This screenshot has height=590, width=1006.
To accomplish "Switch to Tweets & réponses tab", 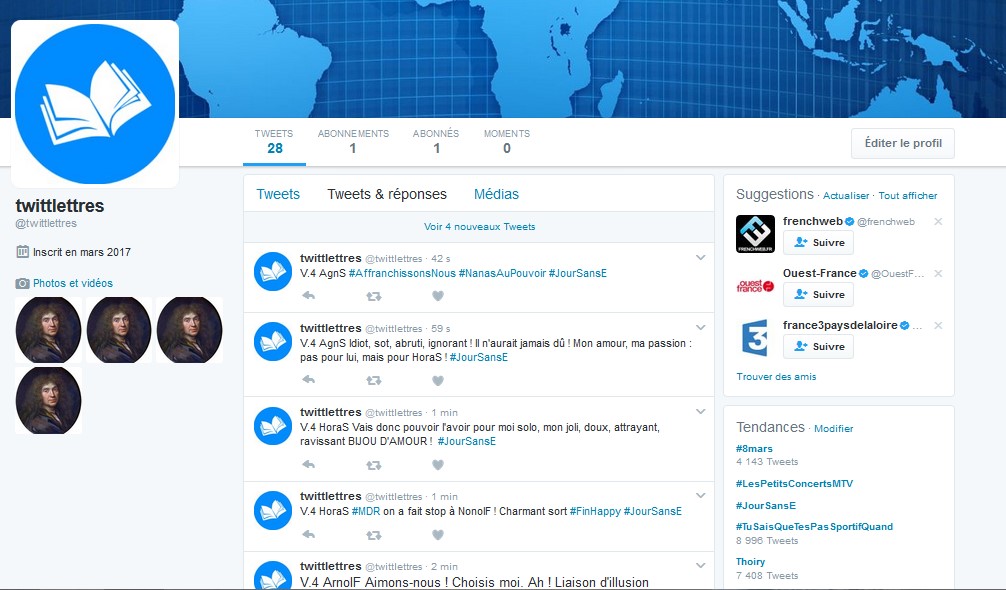I will click(x=387, y=194).
